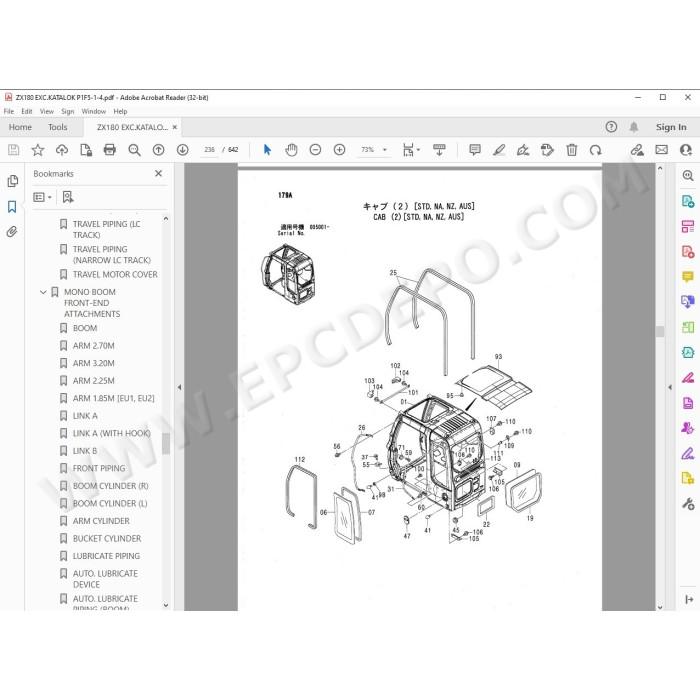Open the Help question mark
The image size is (700, 700).
[611, 127]
